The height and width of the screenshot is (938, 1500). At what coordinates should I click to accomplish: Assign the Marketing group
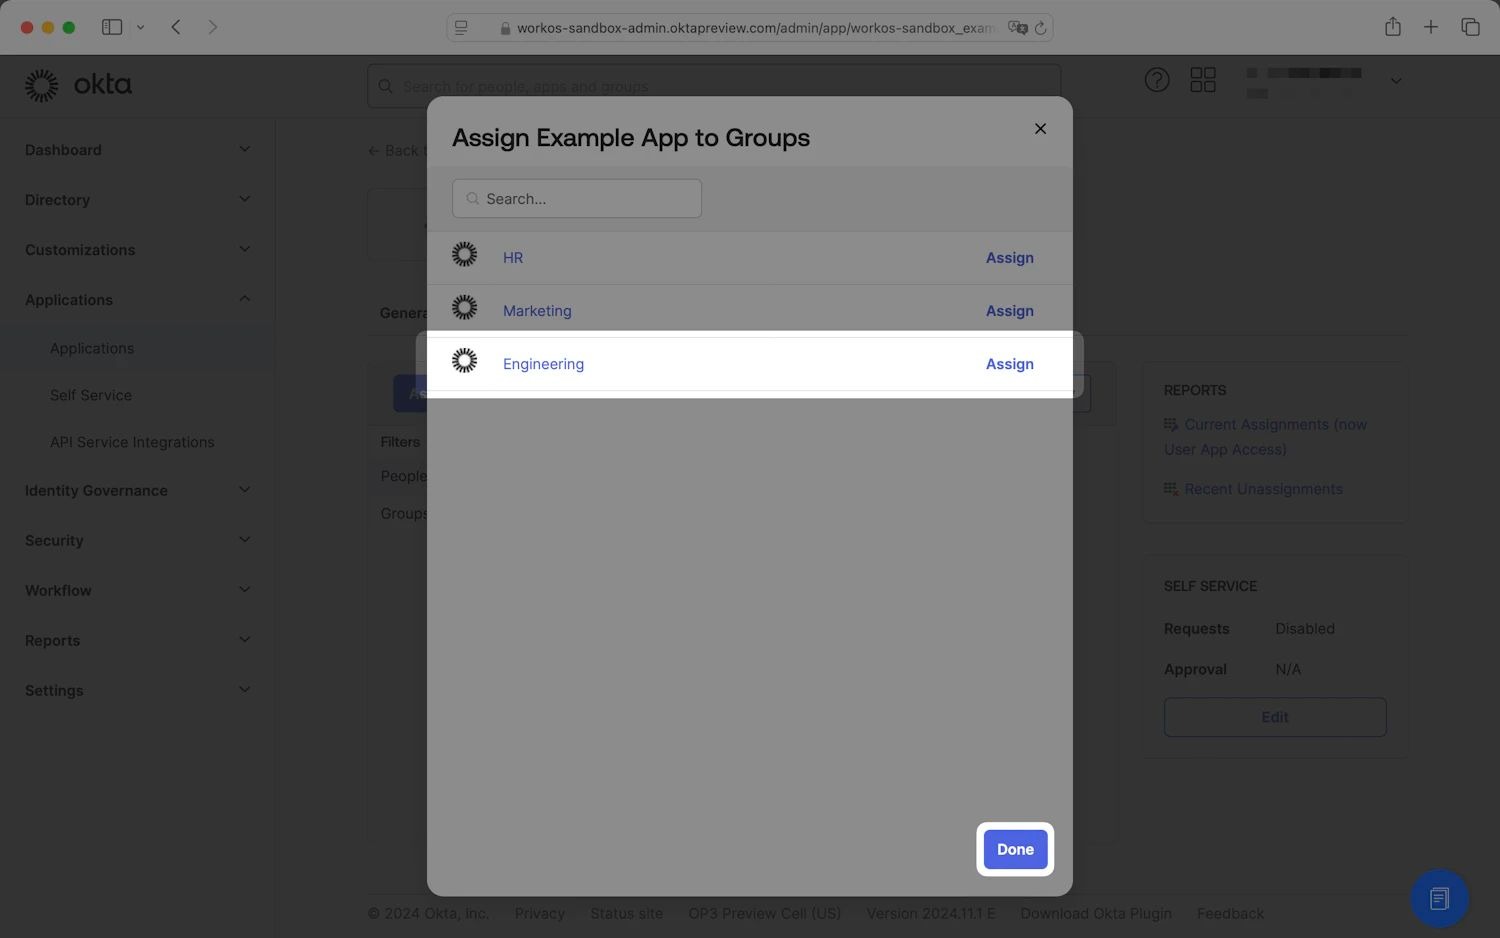tap(1009, 310)
